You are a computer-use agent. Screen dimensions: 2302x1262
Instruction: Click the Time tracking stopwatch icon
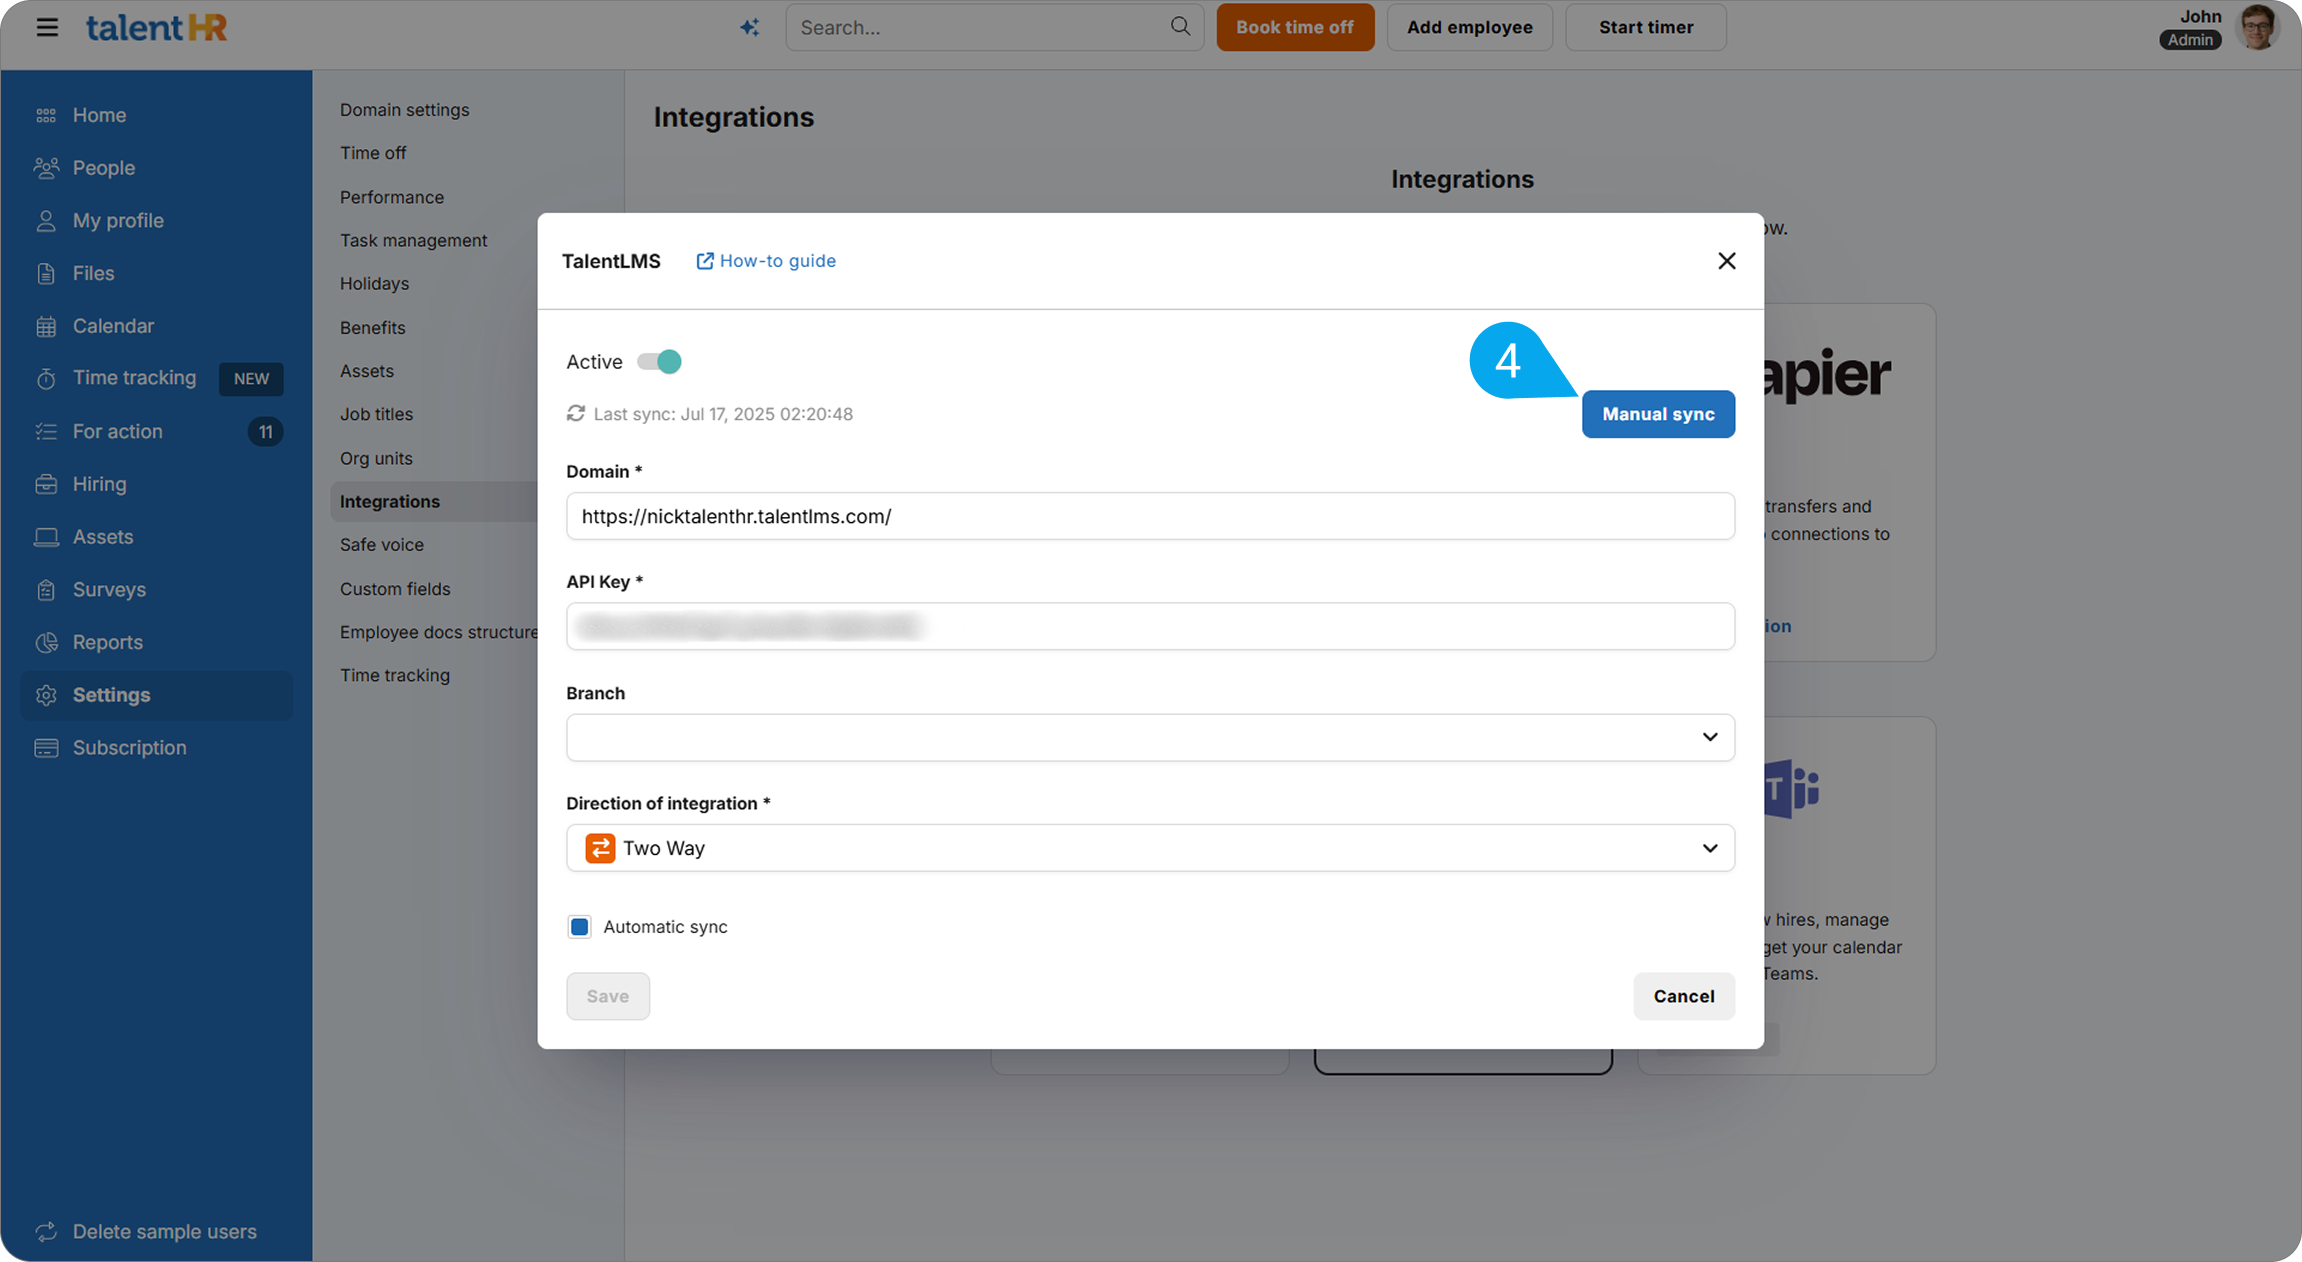(46, 378)
